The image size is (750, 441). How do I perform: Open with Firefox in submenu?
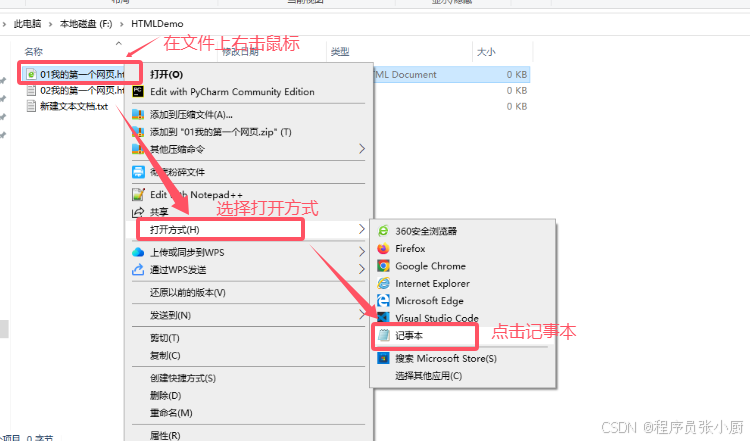463,249
